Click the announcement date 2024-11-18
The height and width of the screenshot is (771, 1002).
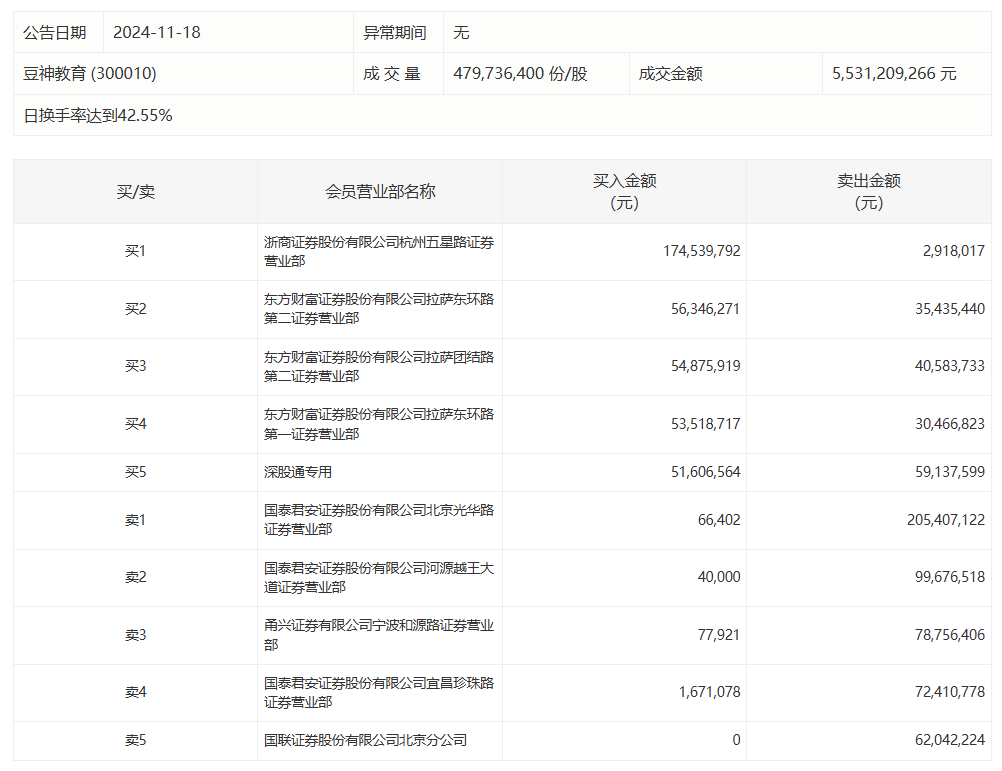point(157,33)
